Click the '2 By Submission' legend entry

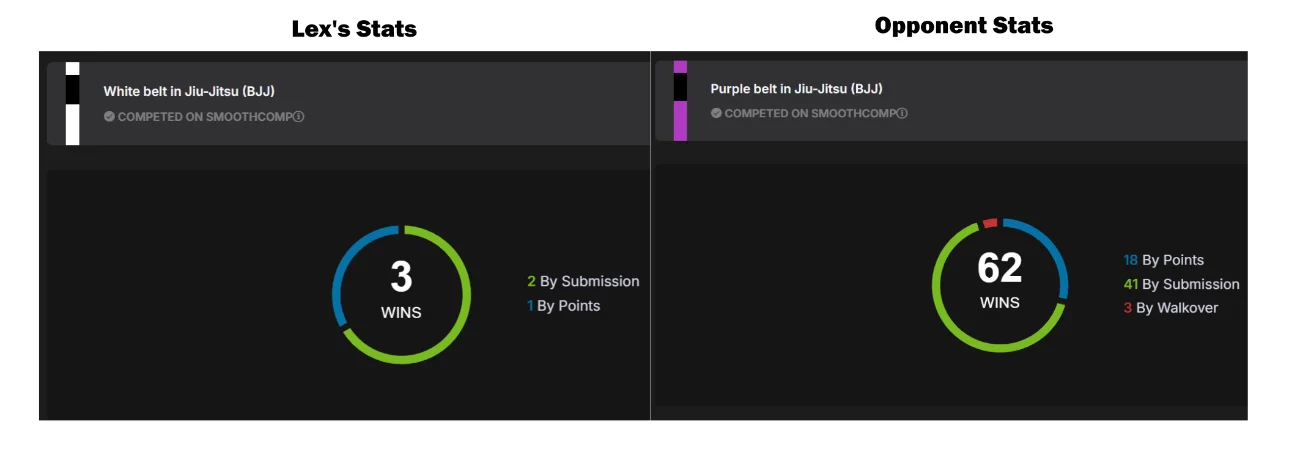pyautogui.click(x=583, y=282)
